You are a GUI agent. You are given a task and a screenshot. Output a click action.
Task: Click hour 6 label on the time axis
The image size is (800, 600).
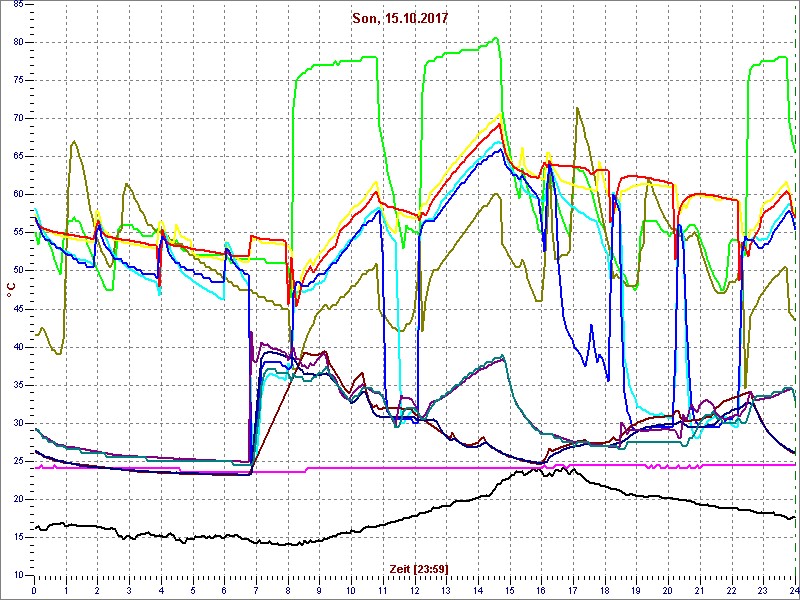click(x=224, y=591)
